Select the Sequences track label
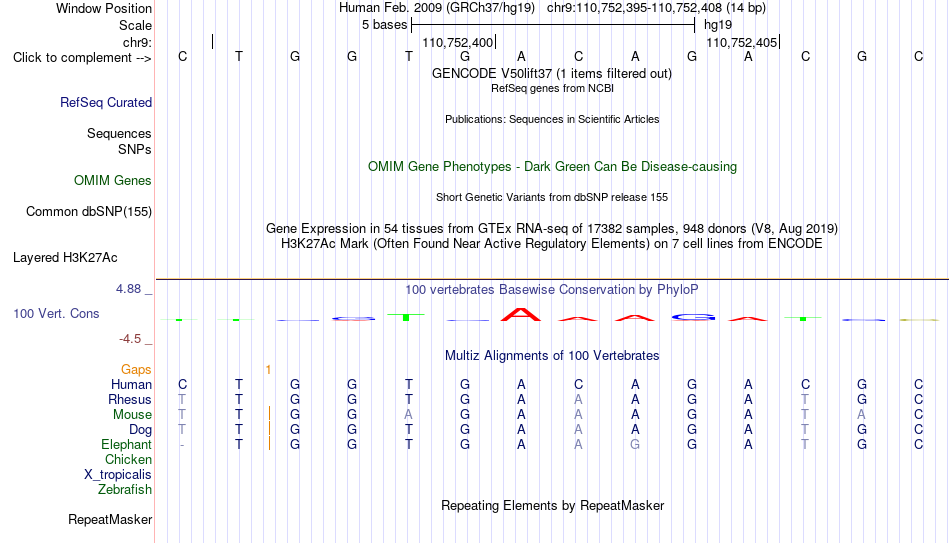The image size is (950, 543). (119, 133)
